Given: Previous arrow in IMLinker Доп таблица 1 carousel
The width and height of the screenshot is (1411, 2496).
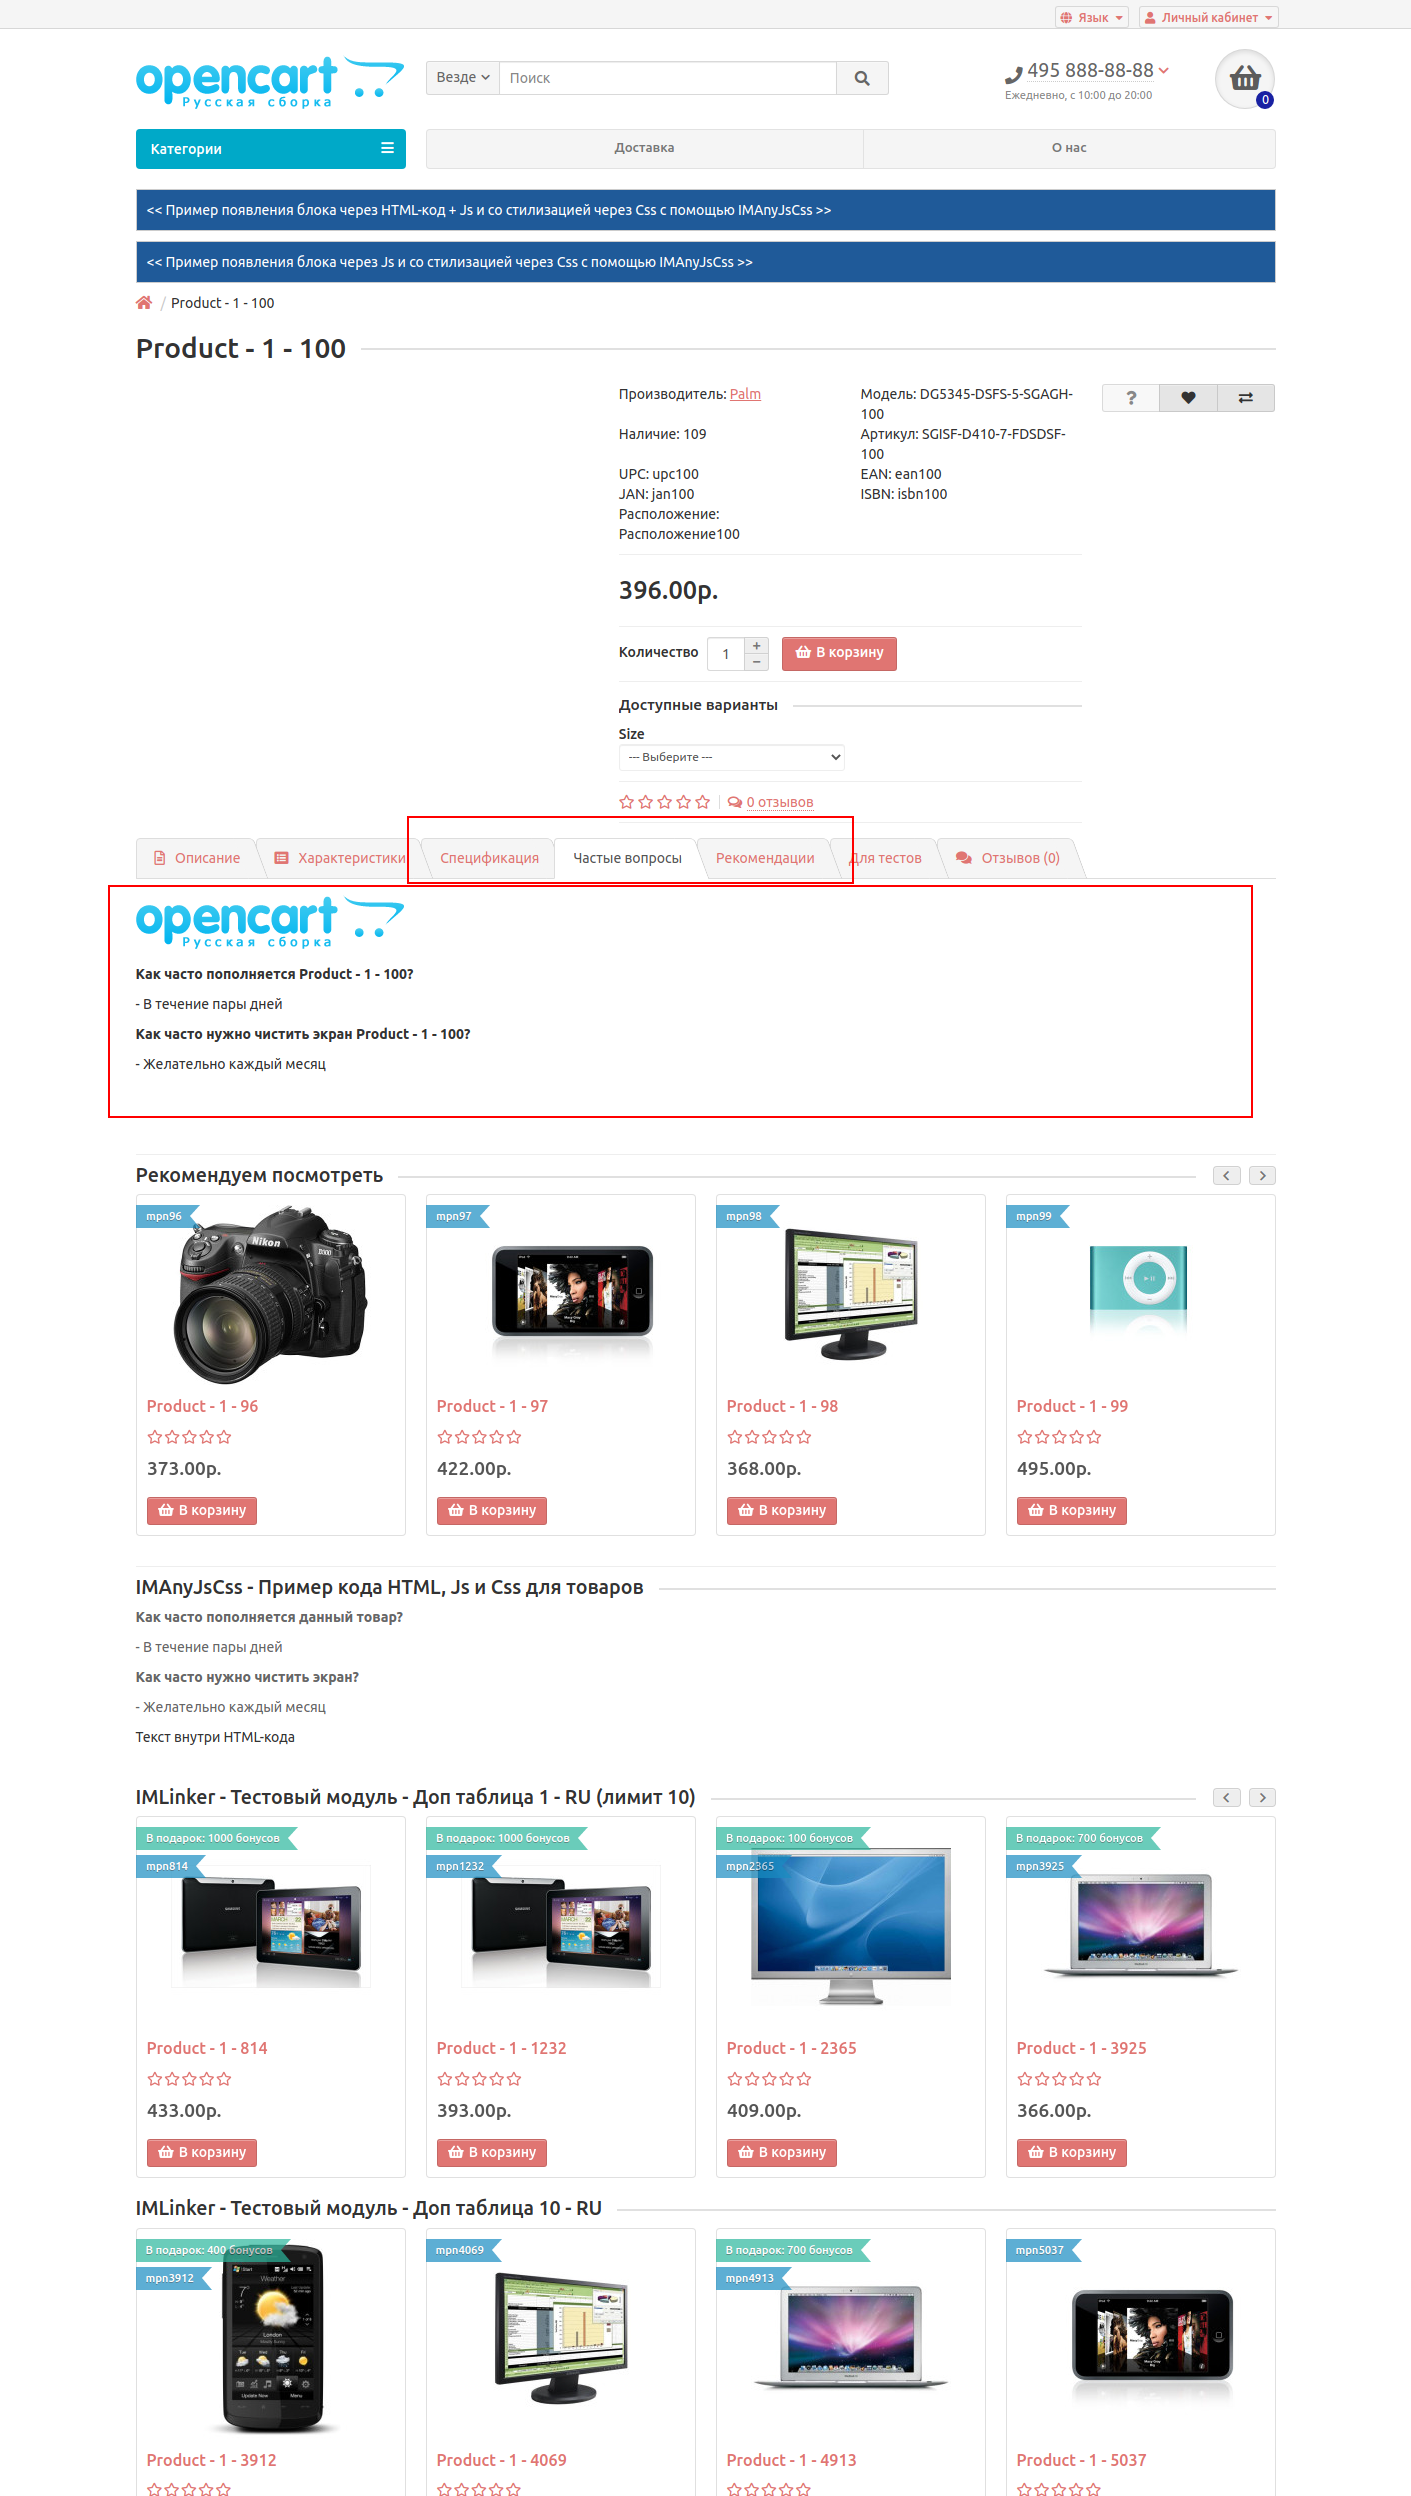Looking at the screenshot, I should click(1227, 1798).
